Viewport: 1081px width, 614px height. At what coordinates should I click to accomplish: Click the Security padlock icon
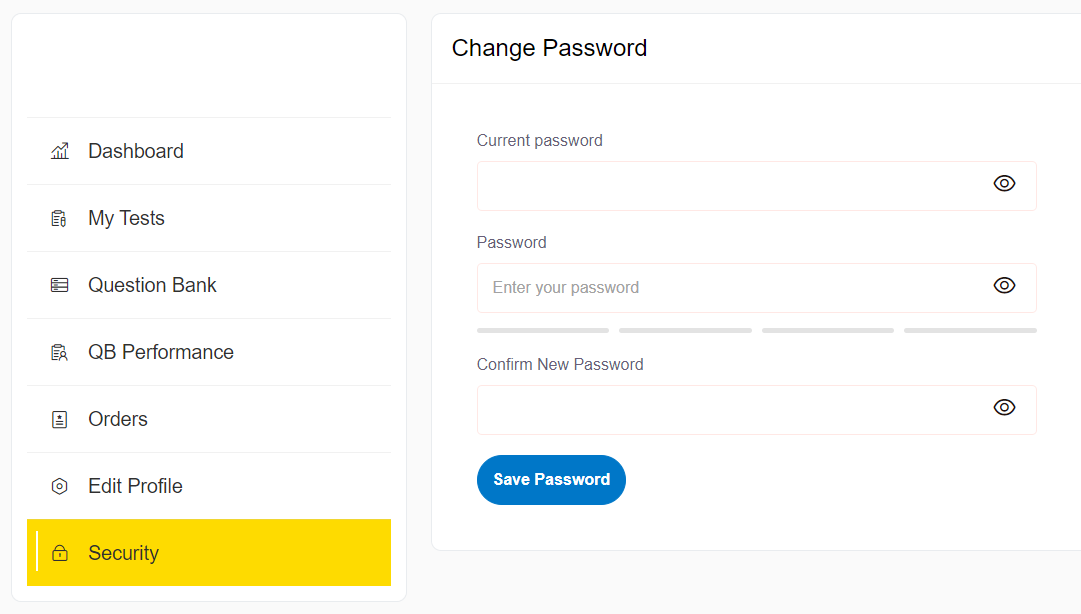pyautogui.click(x=60, y=553)
